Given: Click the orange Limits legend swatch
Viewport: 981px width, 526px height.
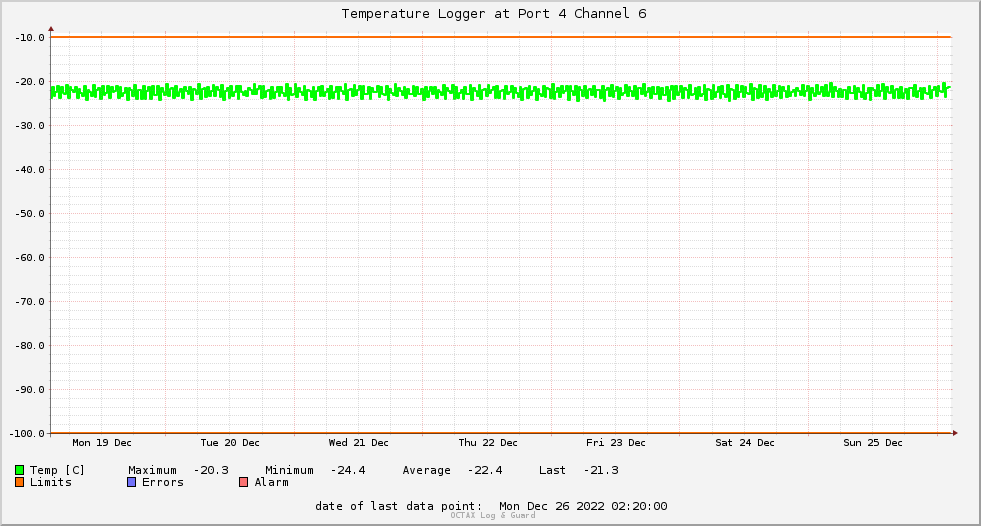Looking at the screenshot, I should [19, 482].
